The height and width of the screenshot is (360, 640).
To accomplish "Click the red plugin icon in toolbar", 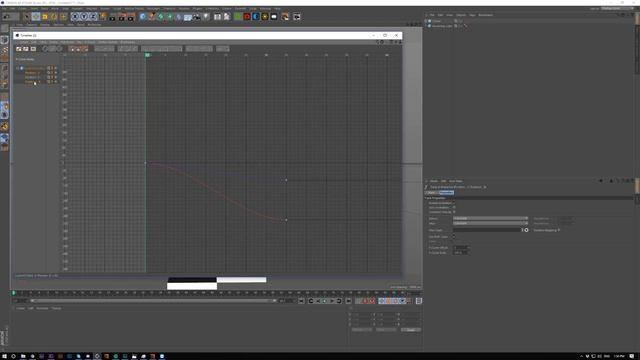I will [x=247, y=16].
